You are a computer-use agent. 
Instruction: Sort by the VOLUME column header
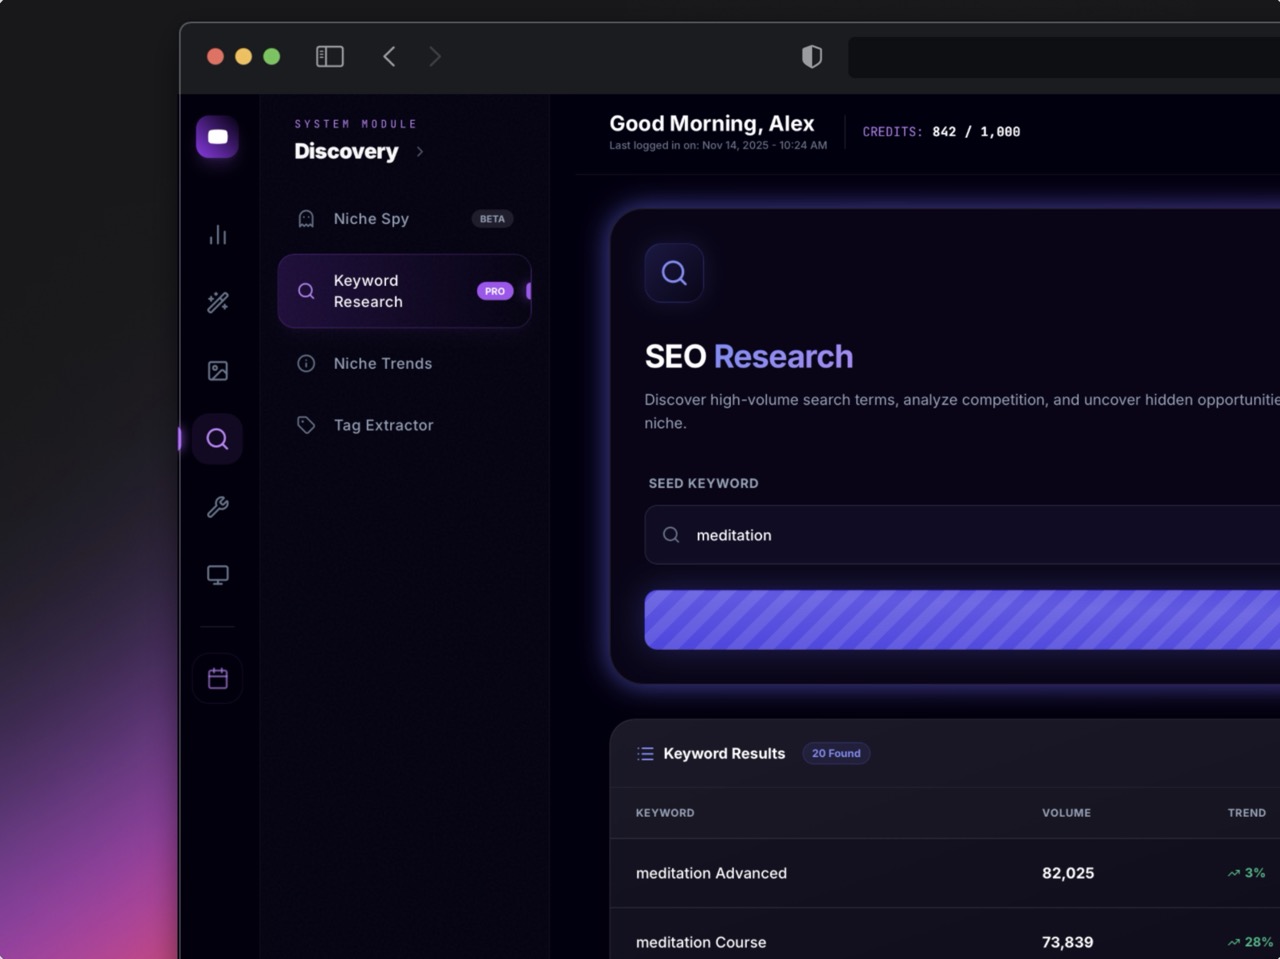[x=1066, y=813]
